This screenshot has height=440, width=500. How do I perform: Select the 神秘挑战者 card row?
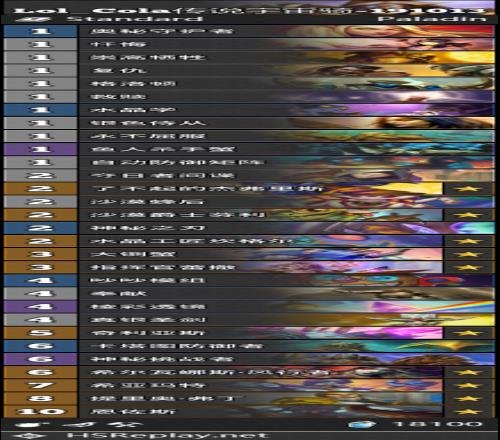(x=249, y=359)
